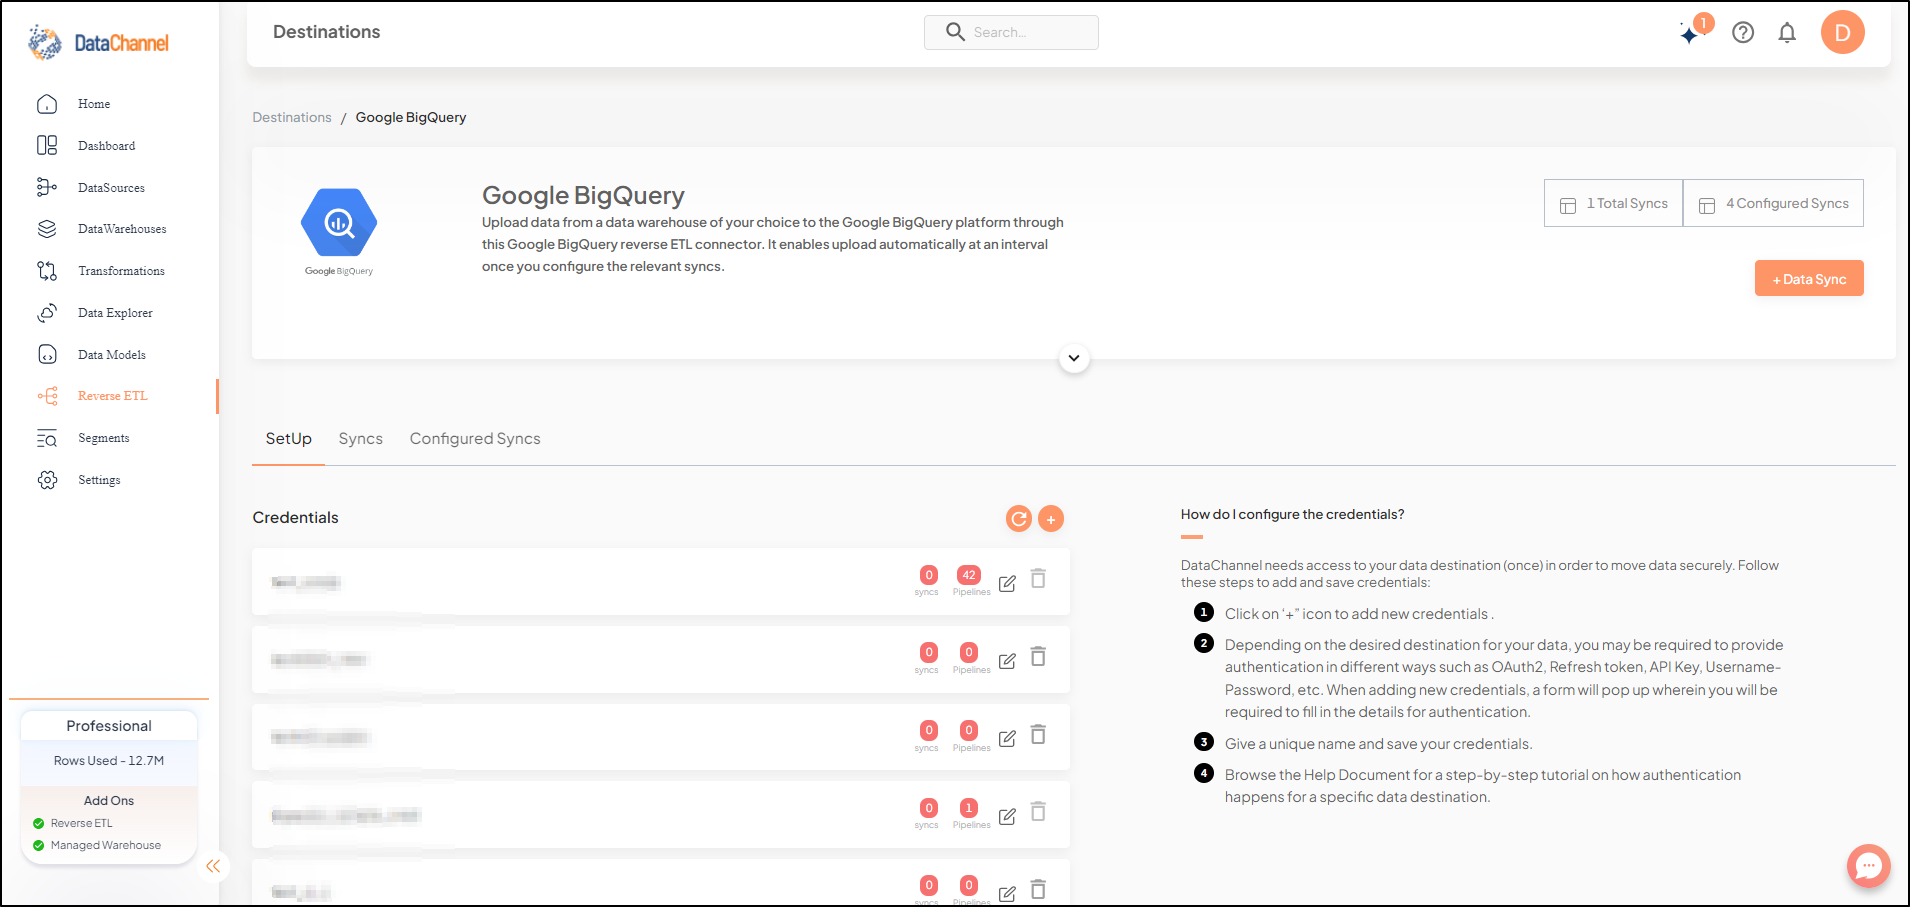Open the user avatar D menu
This screenshot has height=907, width=1910.
pyautogui.click(x=1842, y=32)
